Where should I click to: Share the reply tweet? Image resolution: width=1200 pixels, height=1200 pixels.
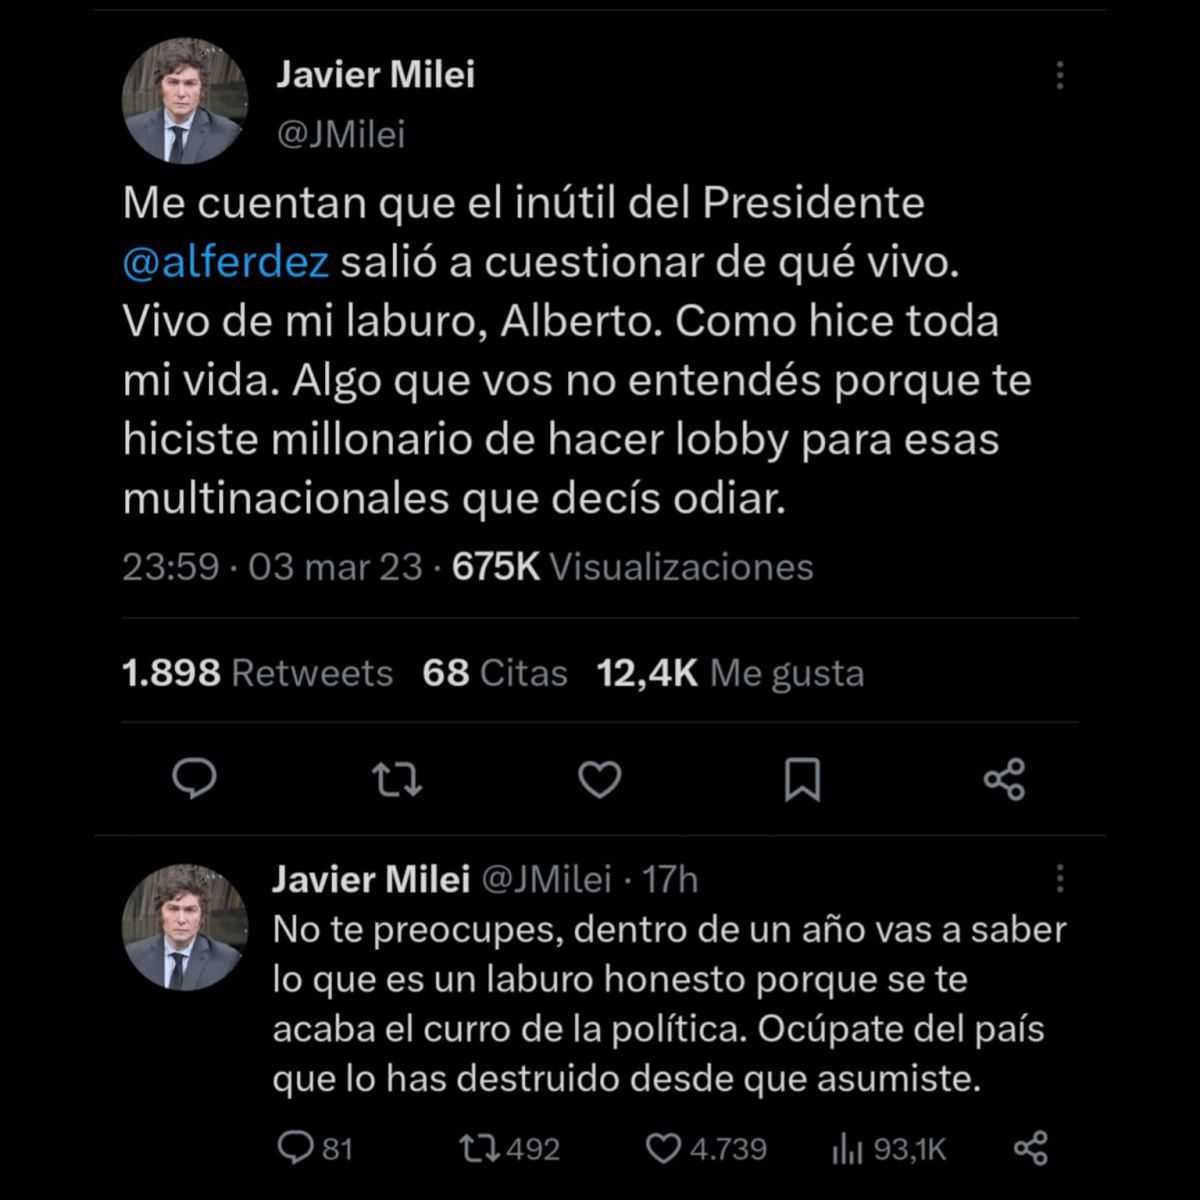coord(1030,1149)
